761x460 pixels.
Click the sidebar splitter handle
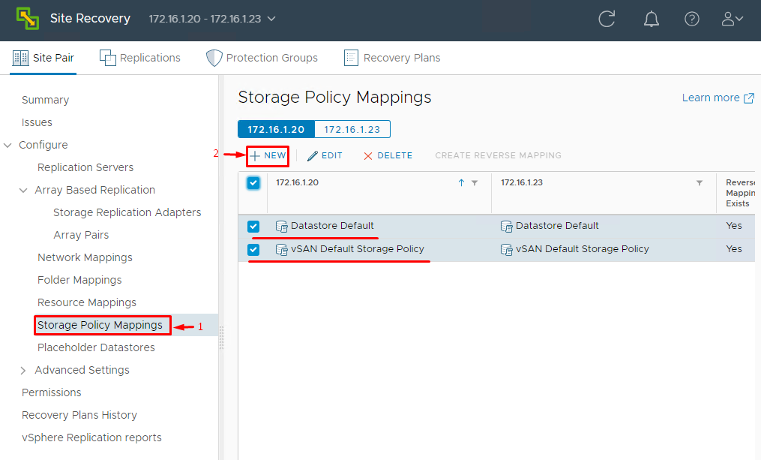click(221, 337)
